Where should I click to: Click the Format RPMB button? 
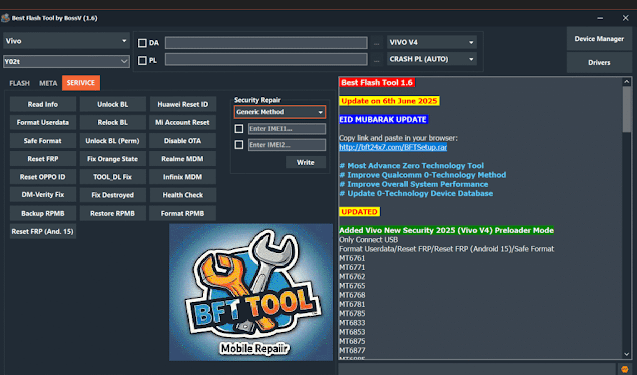click(182, 213)
